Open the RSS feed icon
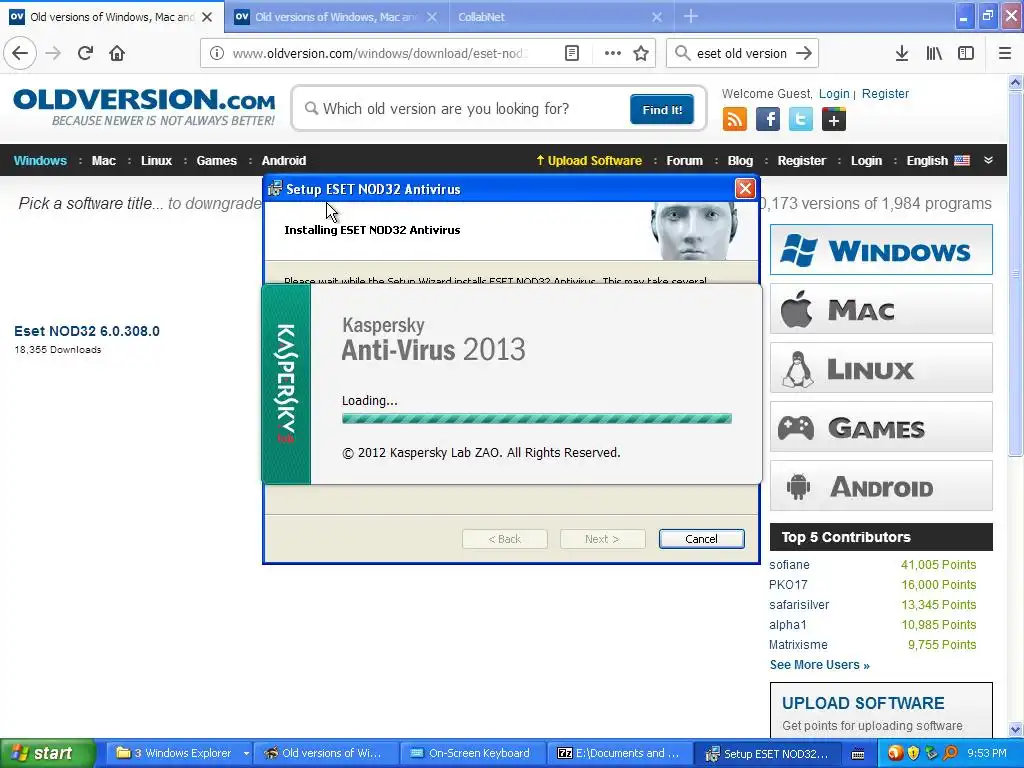The height and width of the screenshot is (768, 1024). tap(734, 119)
